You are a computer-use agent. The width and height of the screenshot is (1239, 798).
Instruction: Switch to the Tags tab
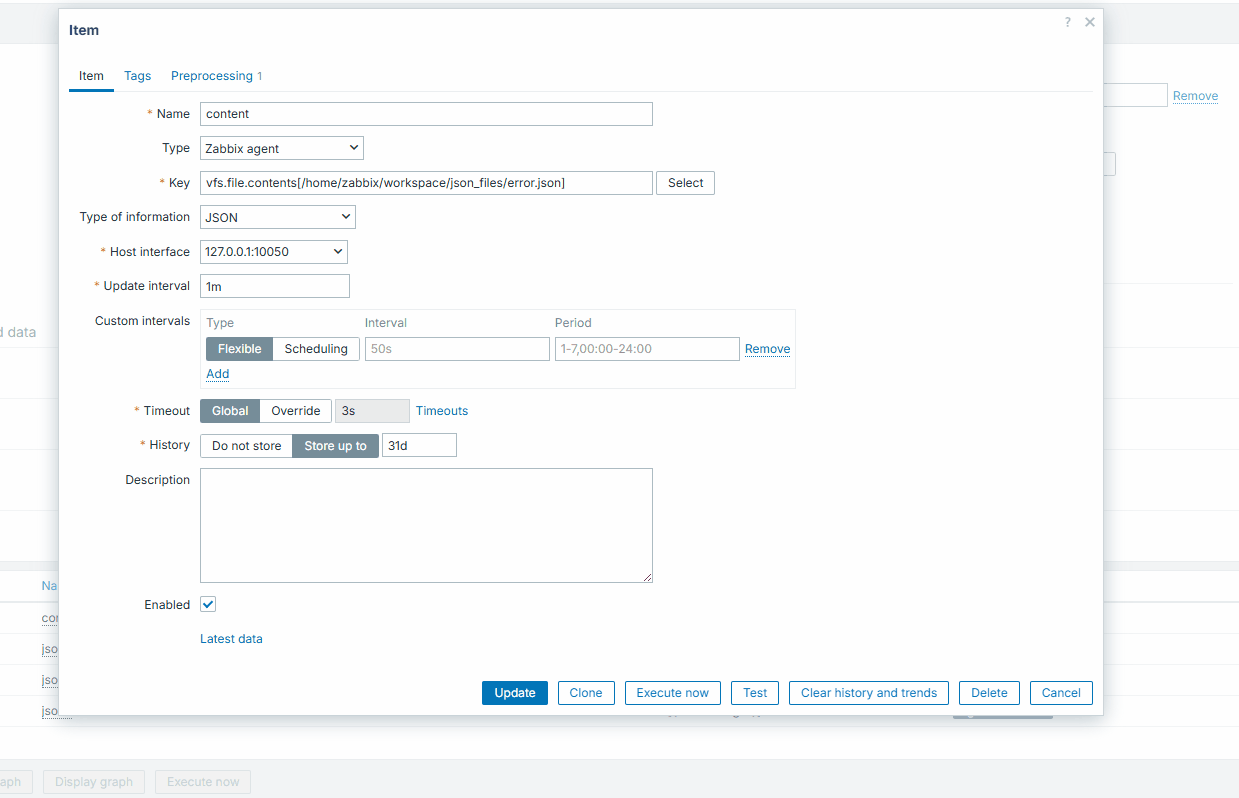[138, 76]
